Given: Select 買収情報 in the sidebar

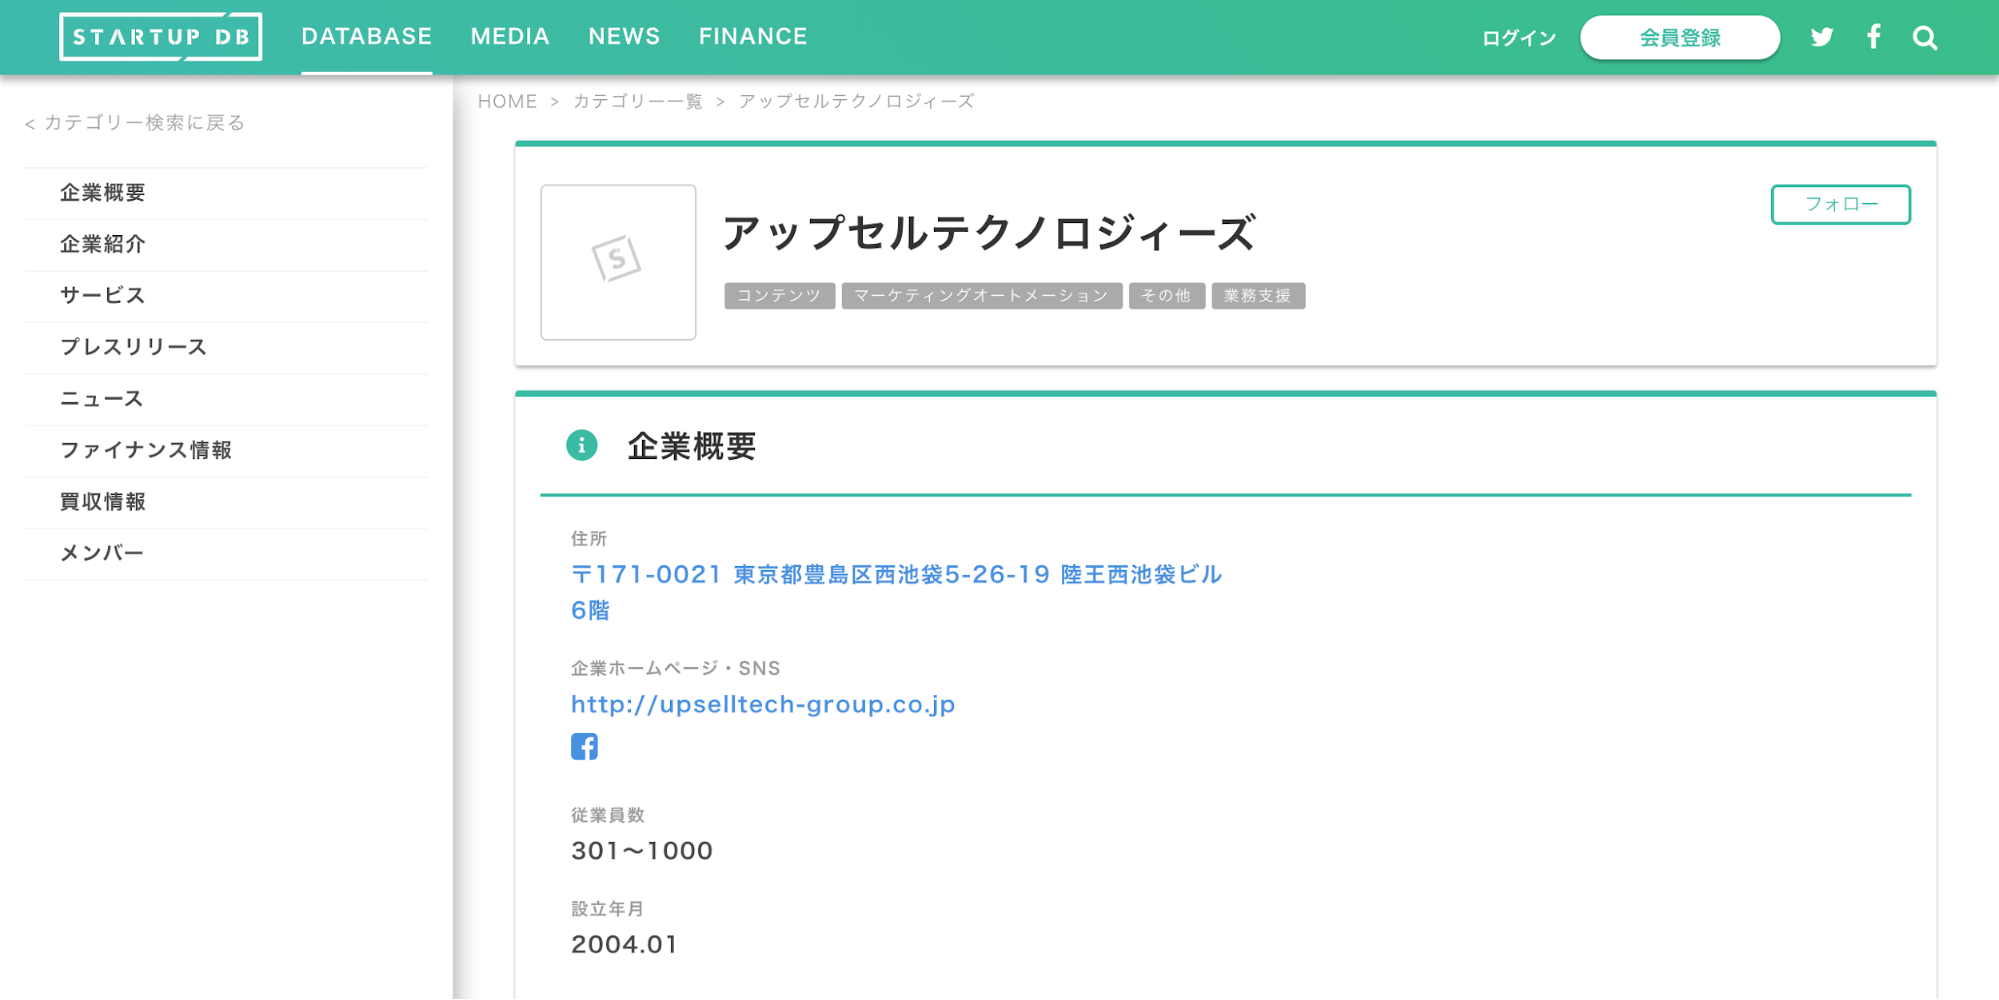Looking at the screenshot, I should click(x=226, y=502).
